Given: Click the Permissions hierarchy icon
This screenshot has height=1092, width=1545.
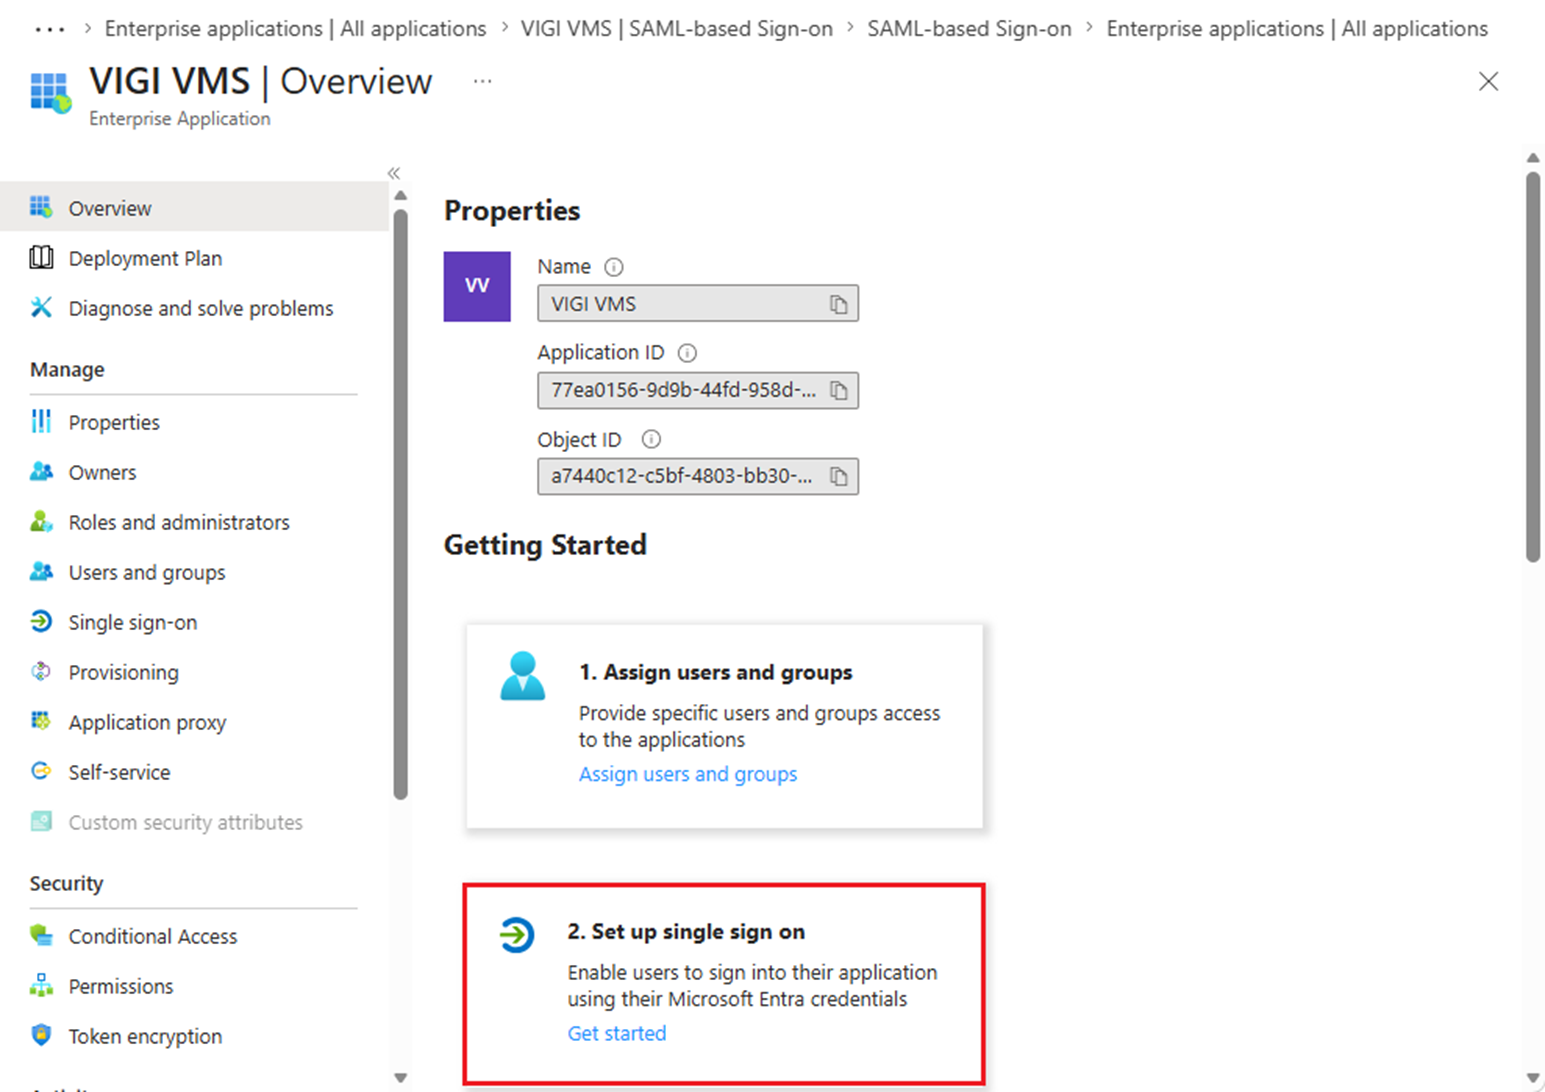Looking at the screenshot, I should point(41,985).
